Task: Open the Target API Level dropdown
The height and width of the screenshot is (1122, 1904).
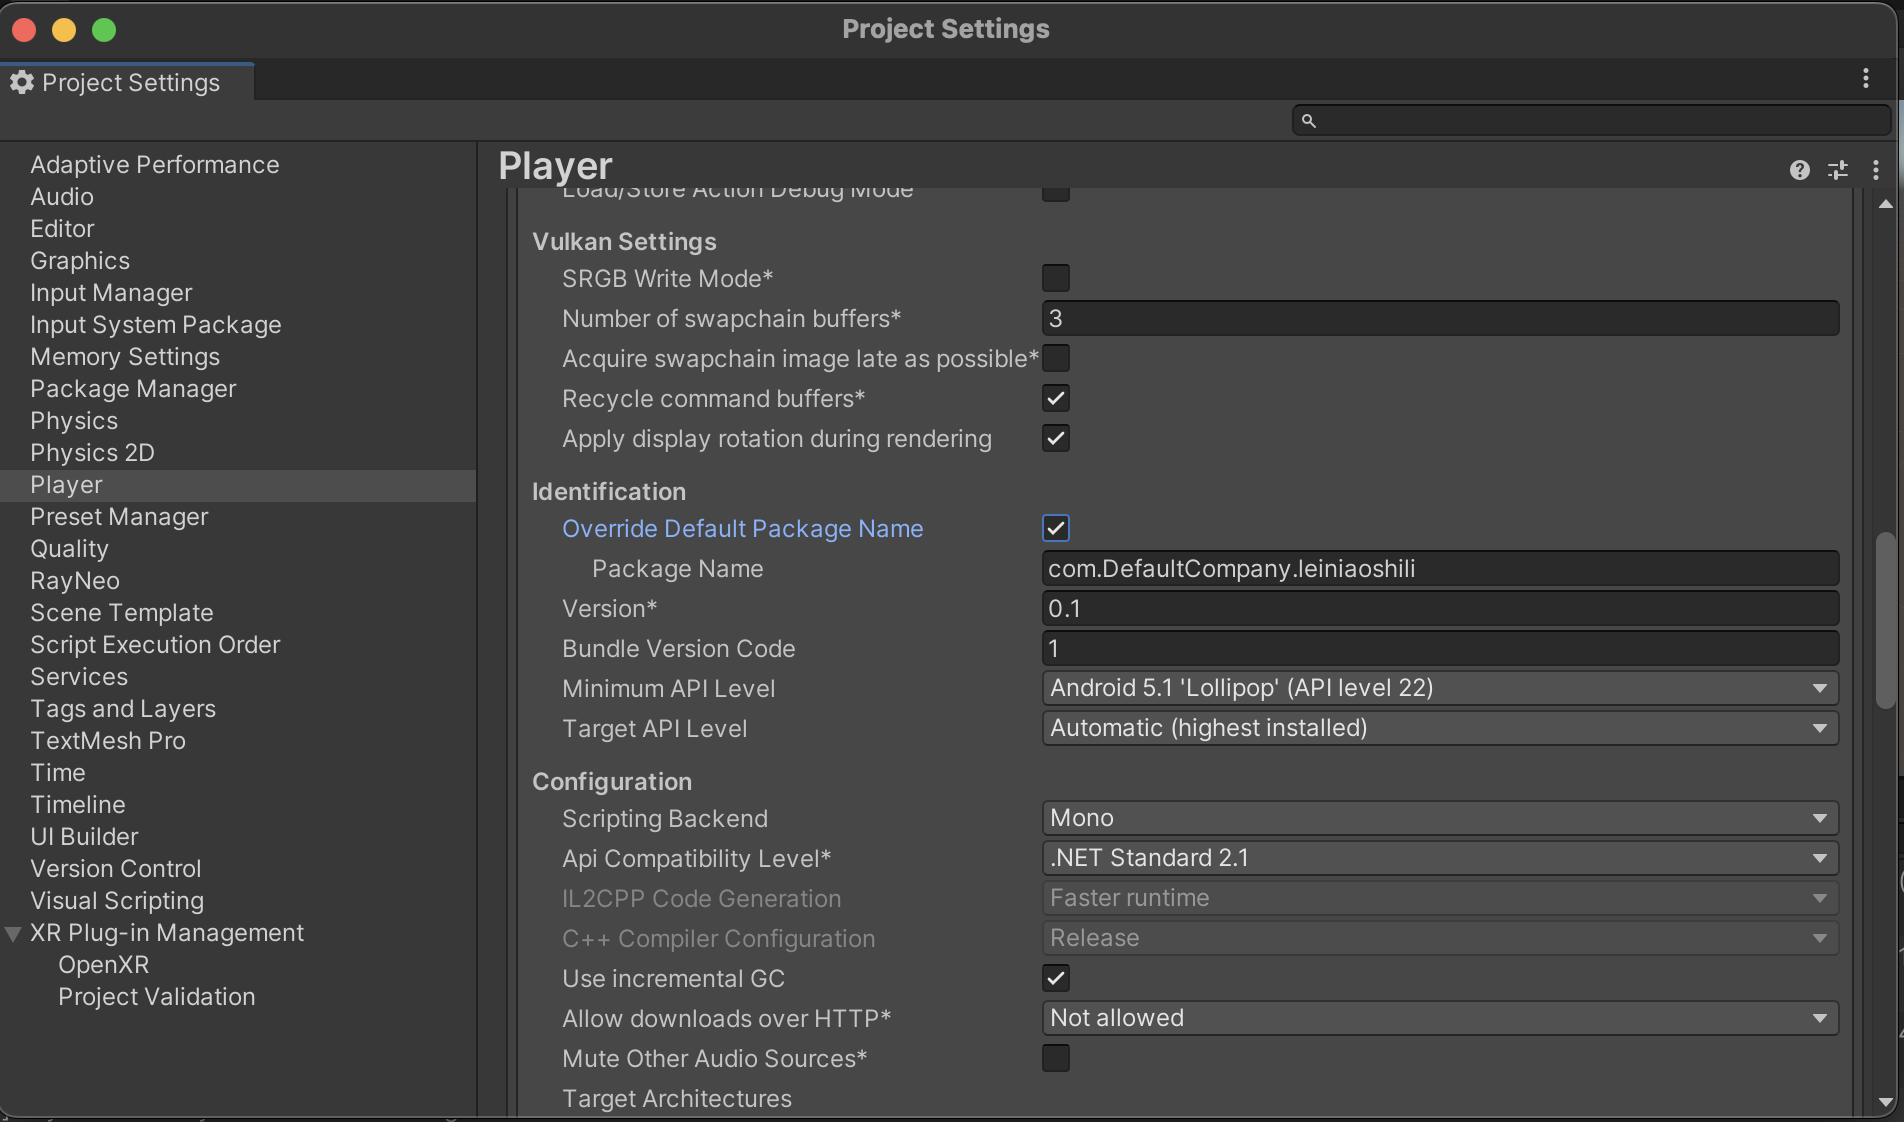Action: click(x=1440, y=728)
